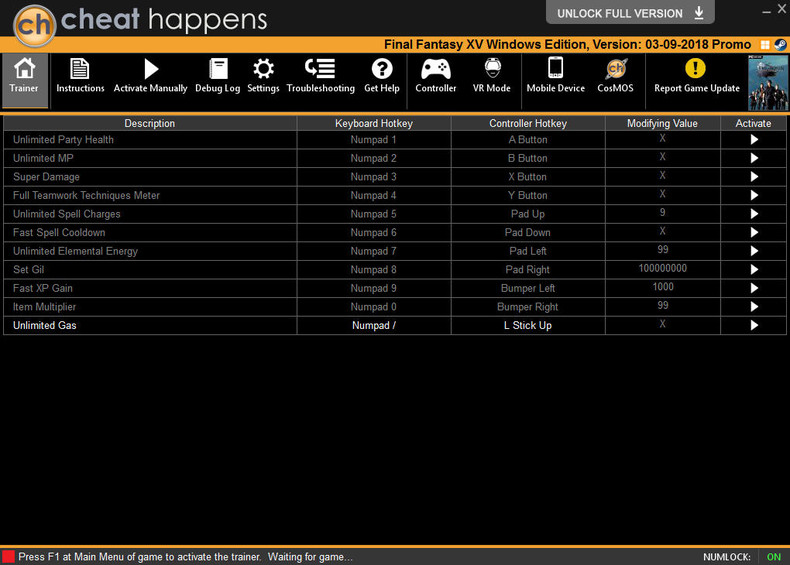Click the Controller Hotkey column header
Screen dimensions: 790x565
(528, 123)
